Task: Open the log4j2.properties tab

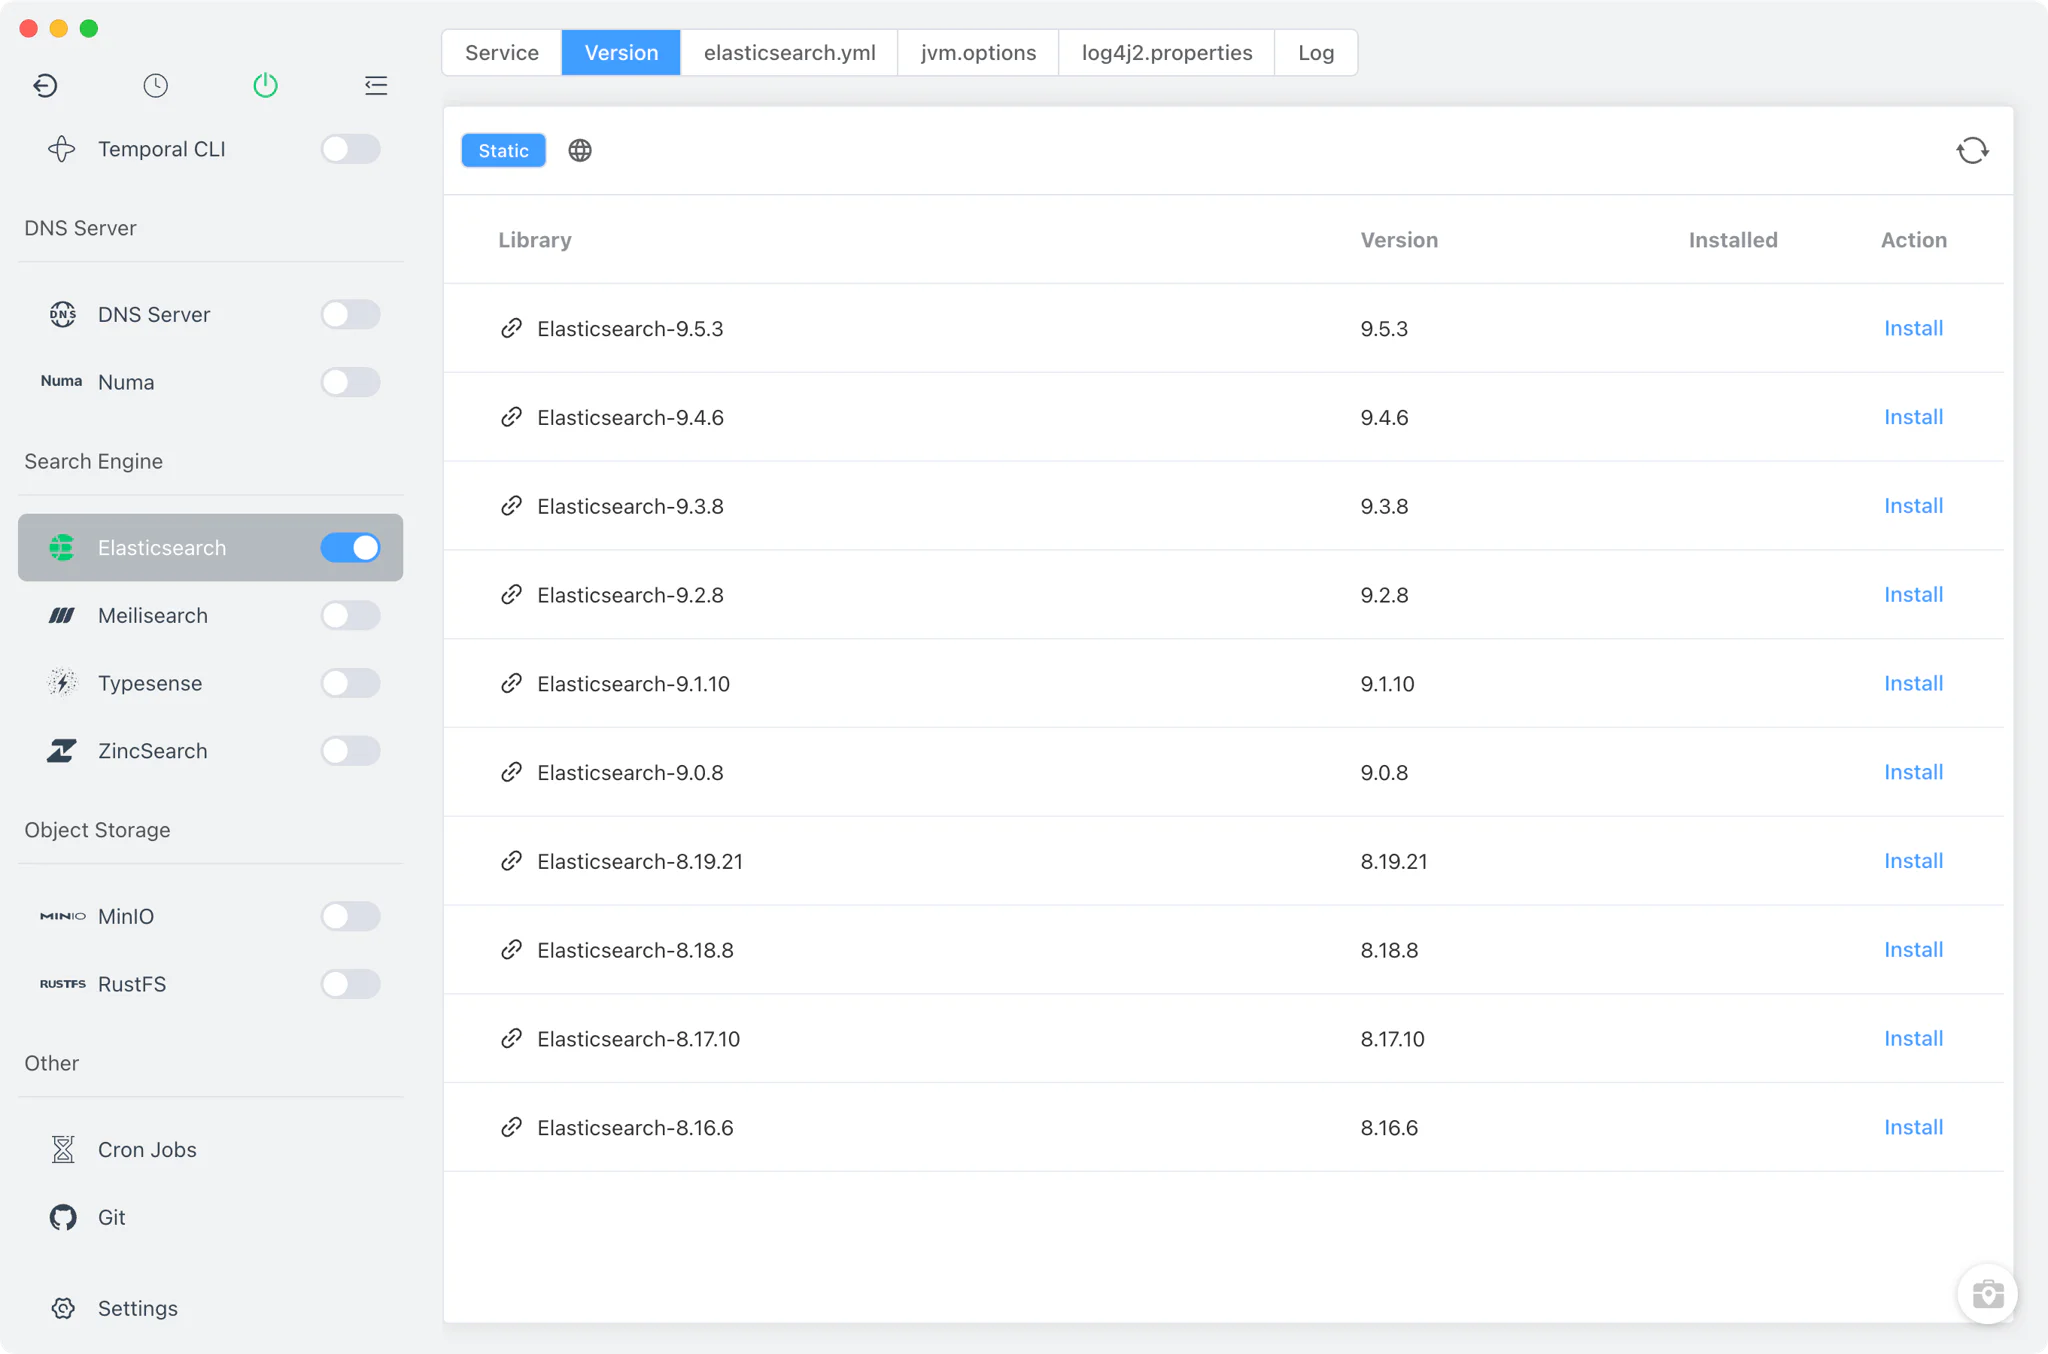Action: point(1167,53)
